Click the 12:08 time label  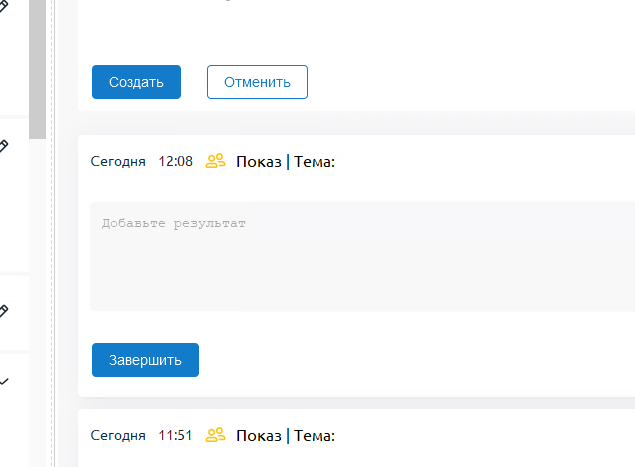tap(176, 161)
